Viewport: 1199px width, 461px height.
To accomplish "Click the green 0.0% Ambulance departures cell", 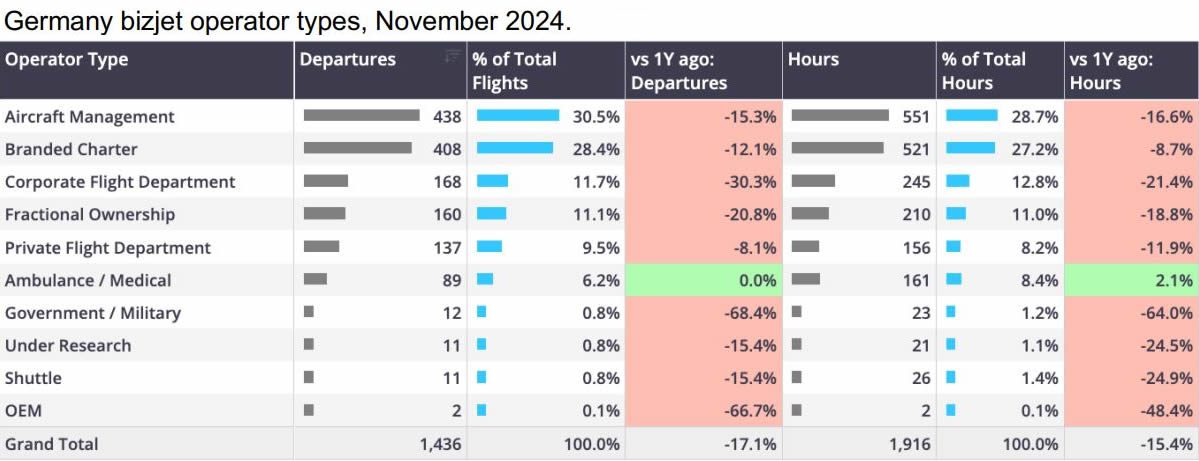I will point(704,281).
